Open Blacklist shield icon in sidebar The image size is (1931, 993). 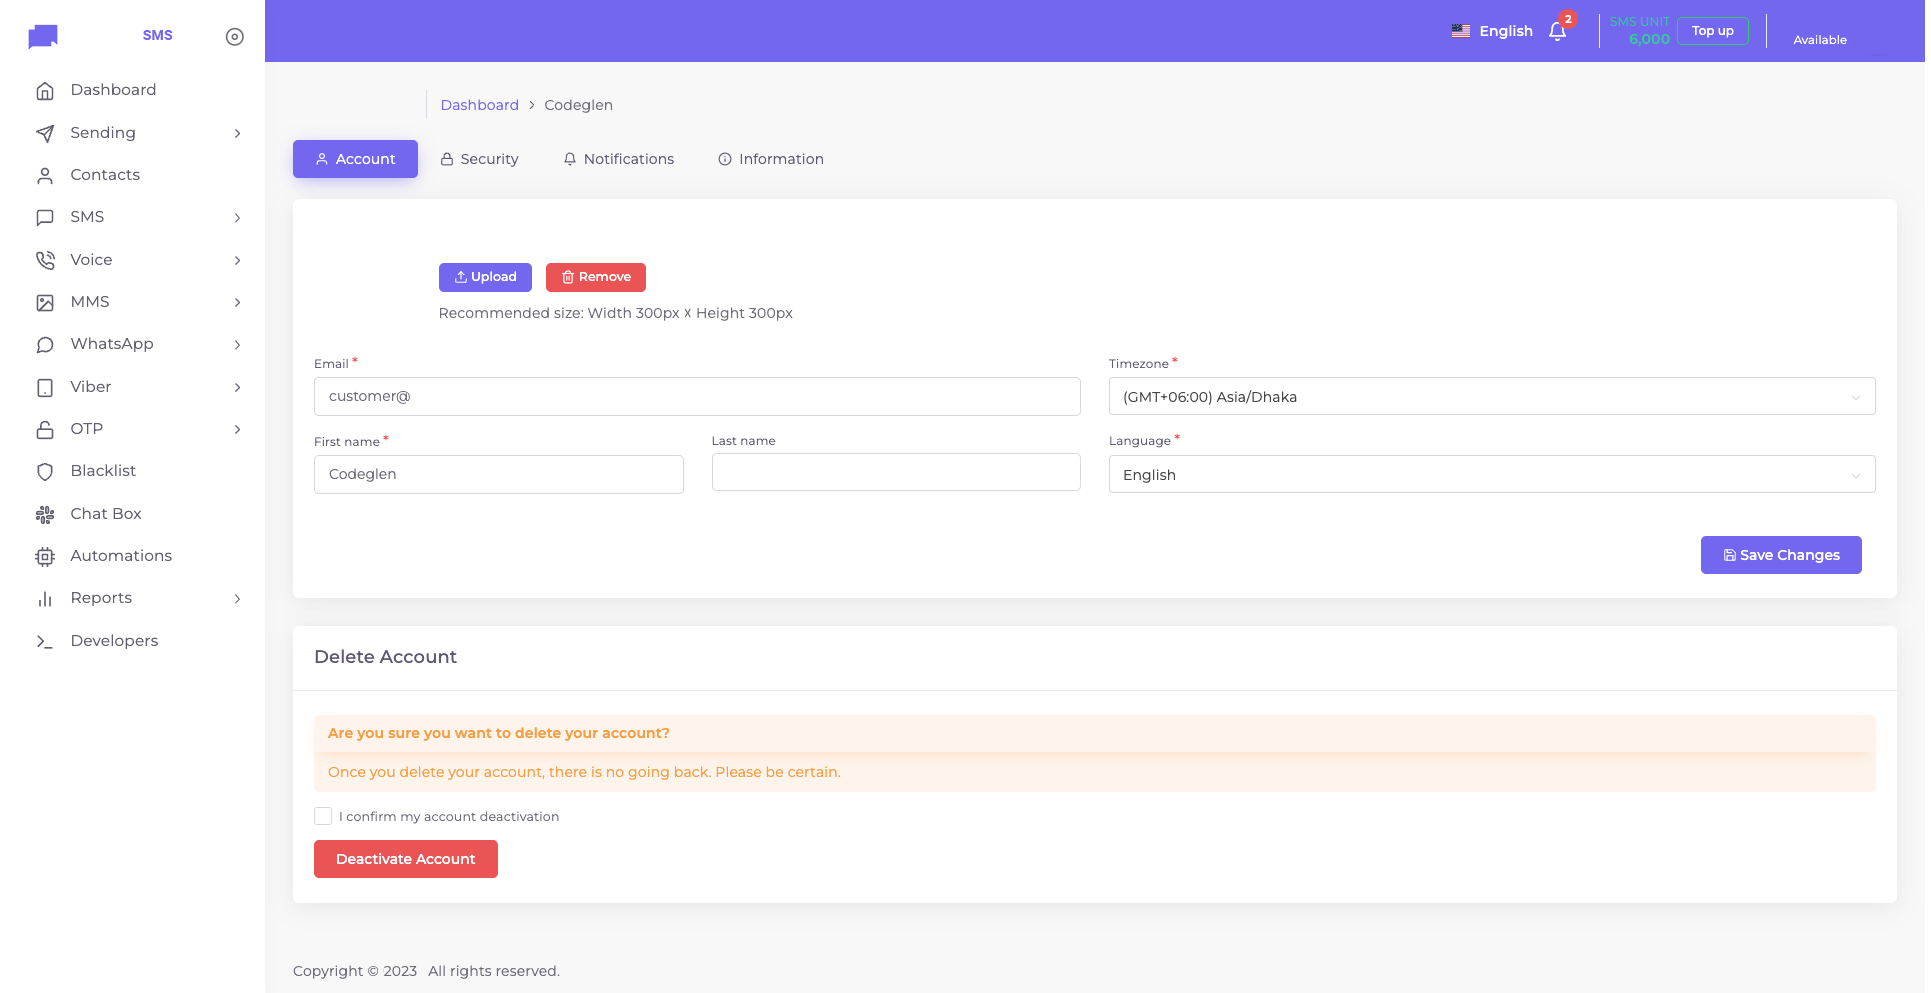(45, 472)
